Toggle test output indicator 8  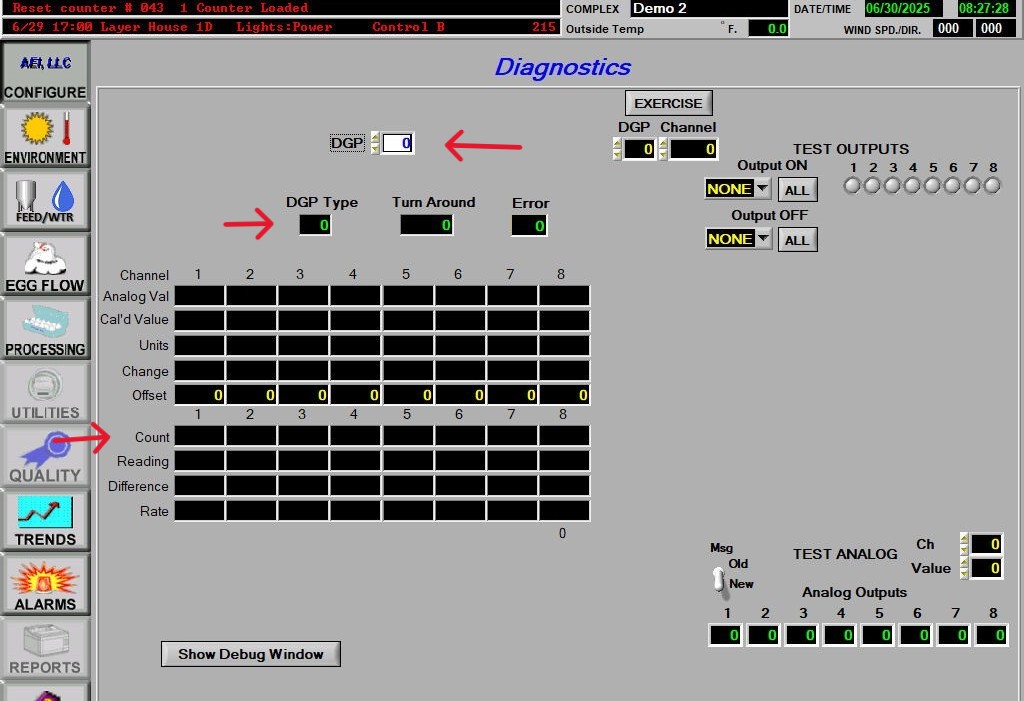click(992, 185)
